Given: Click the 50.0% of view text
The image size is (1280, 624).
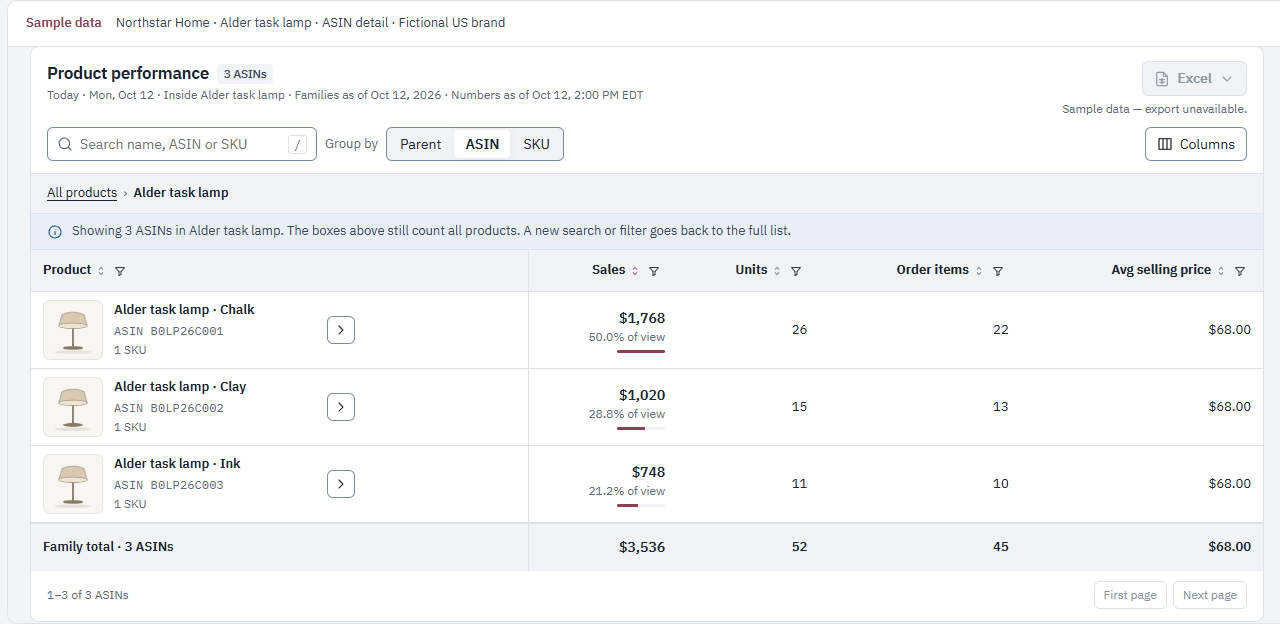Looking at the screenshot, I should tap(627, 337).
